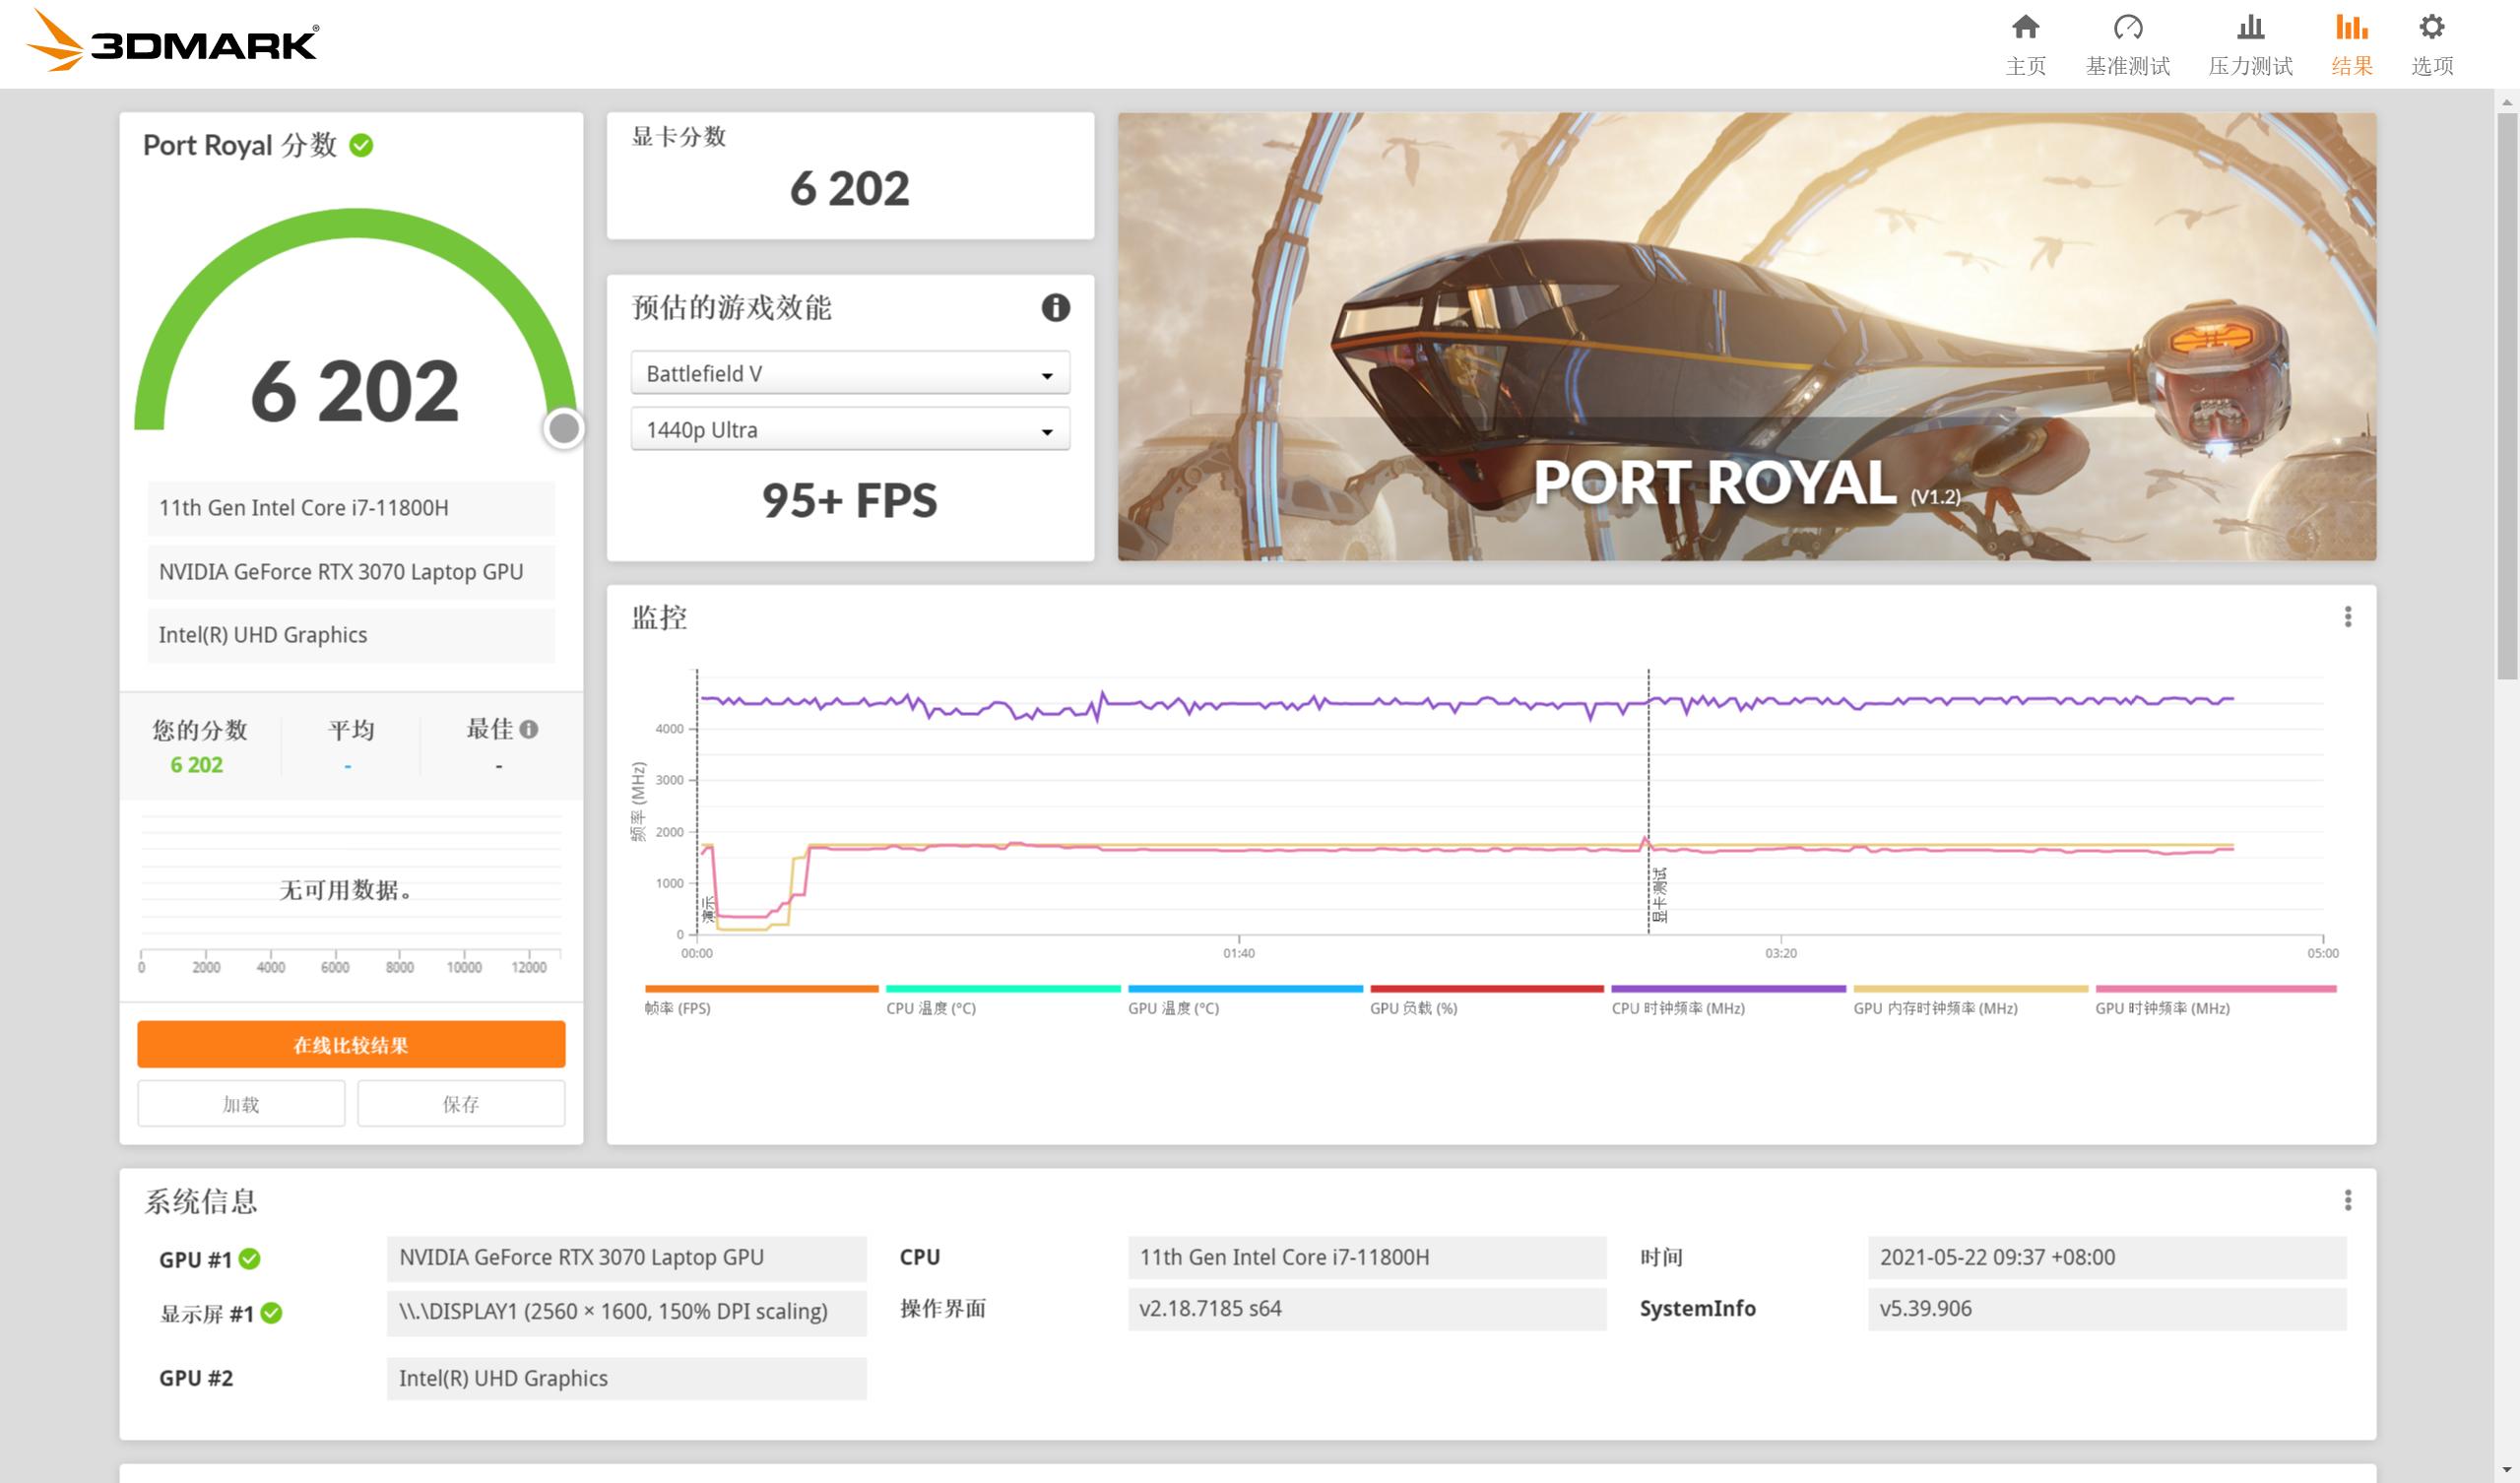2520x1483 pixels.
Task: Click info icon next to 最佳 (best) score
Action: 529,729
